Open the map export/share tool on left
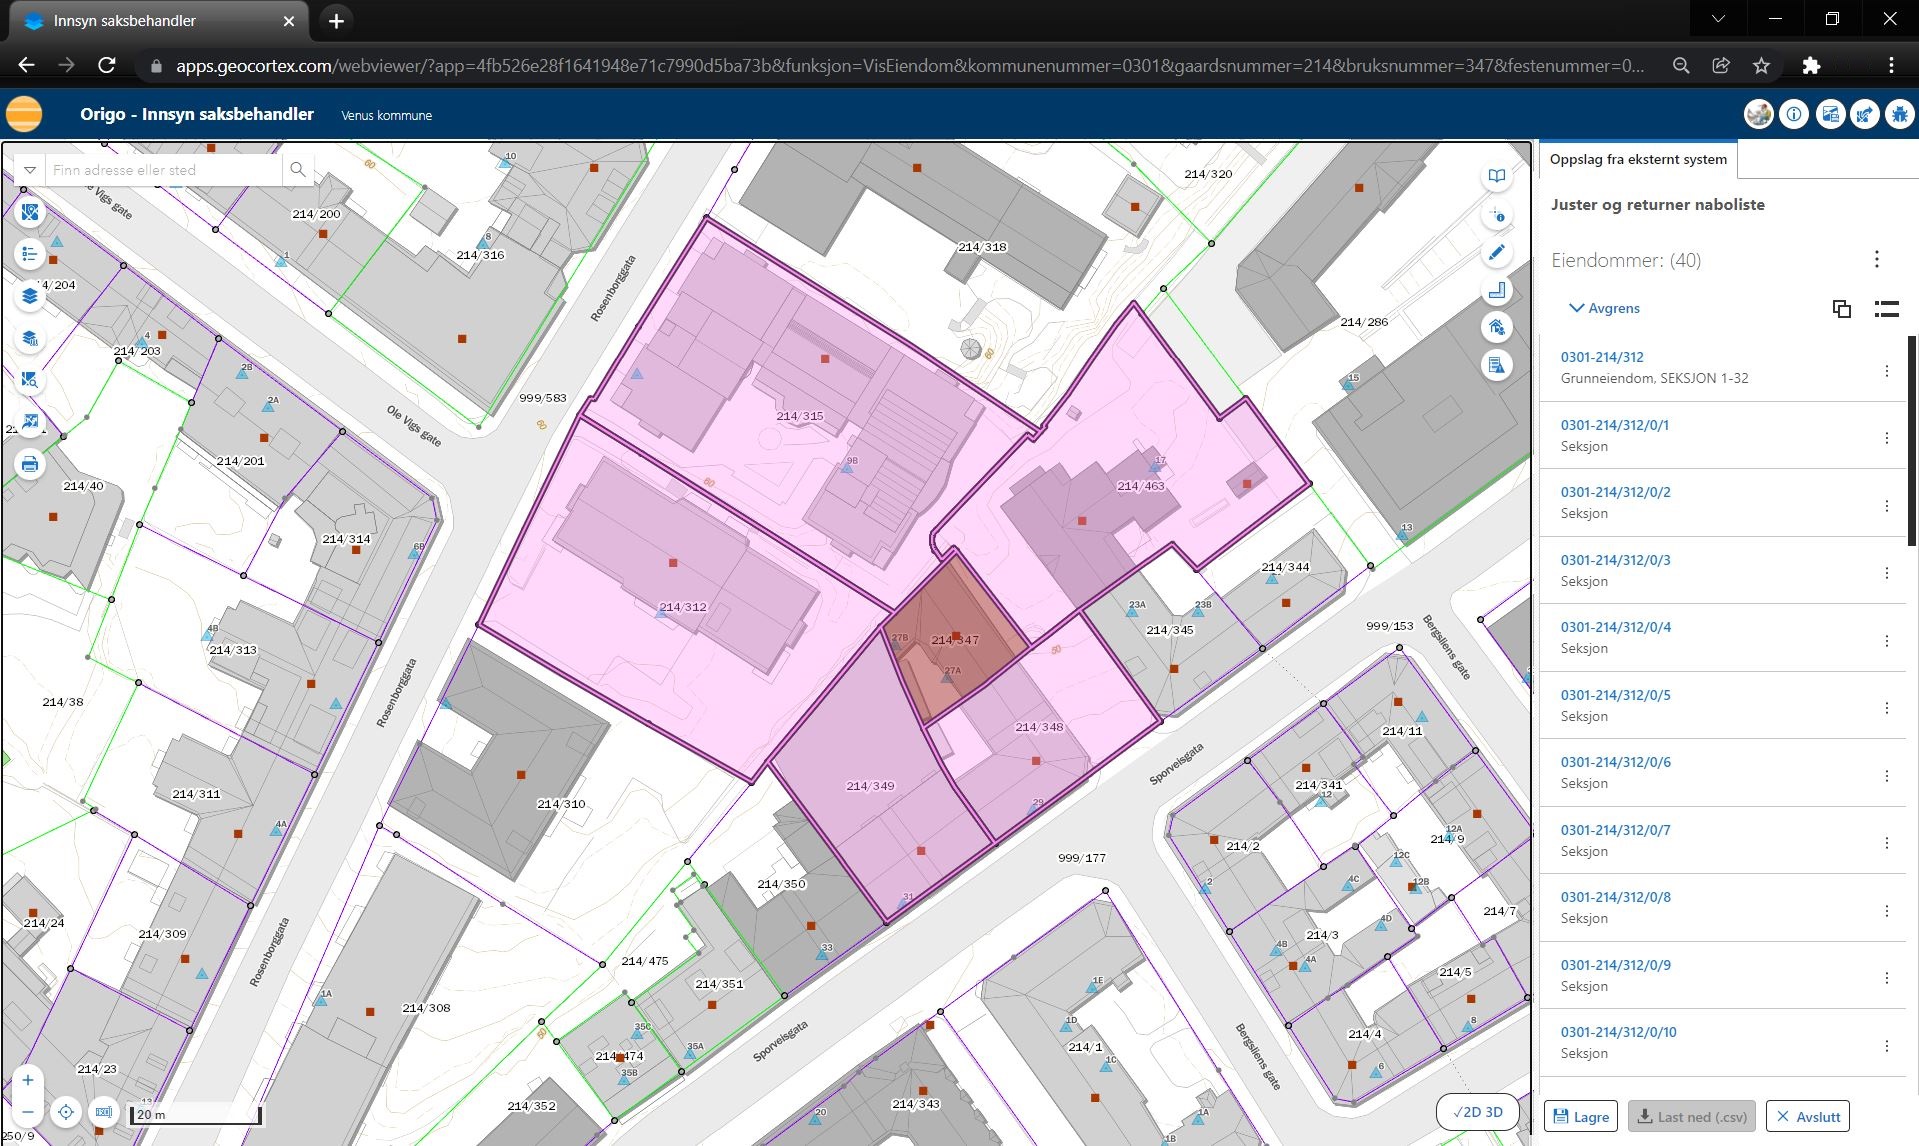Viewport: 1919px width, 1146px height. (30, 422)
